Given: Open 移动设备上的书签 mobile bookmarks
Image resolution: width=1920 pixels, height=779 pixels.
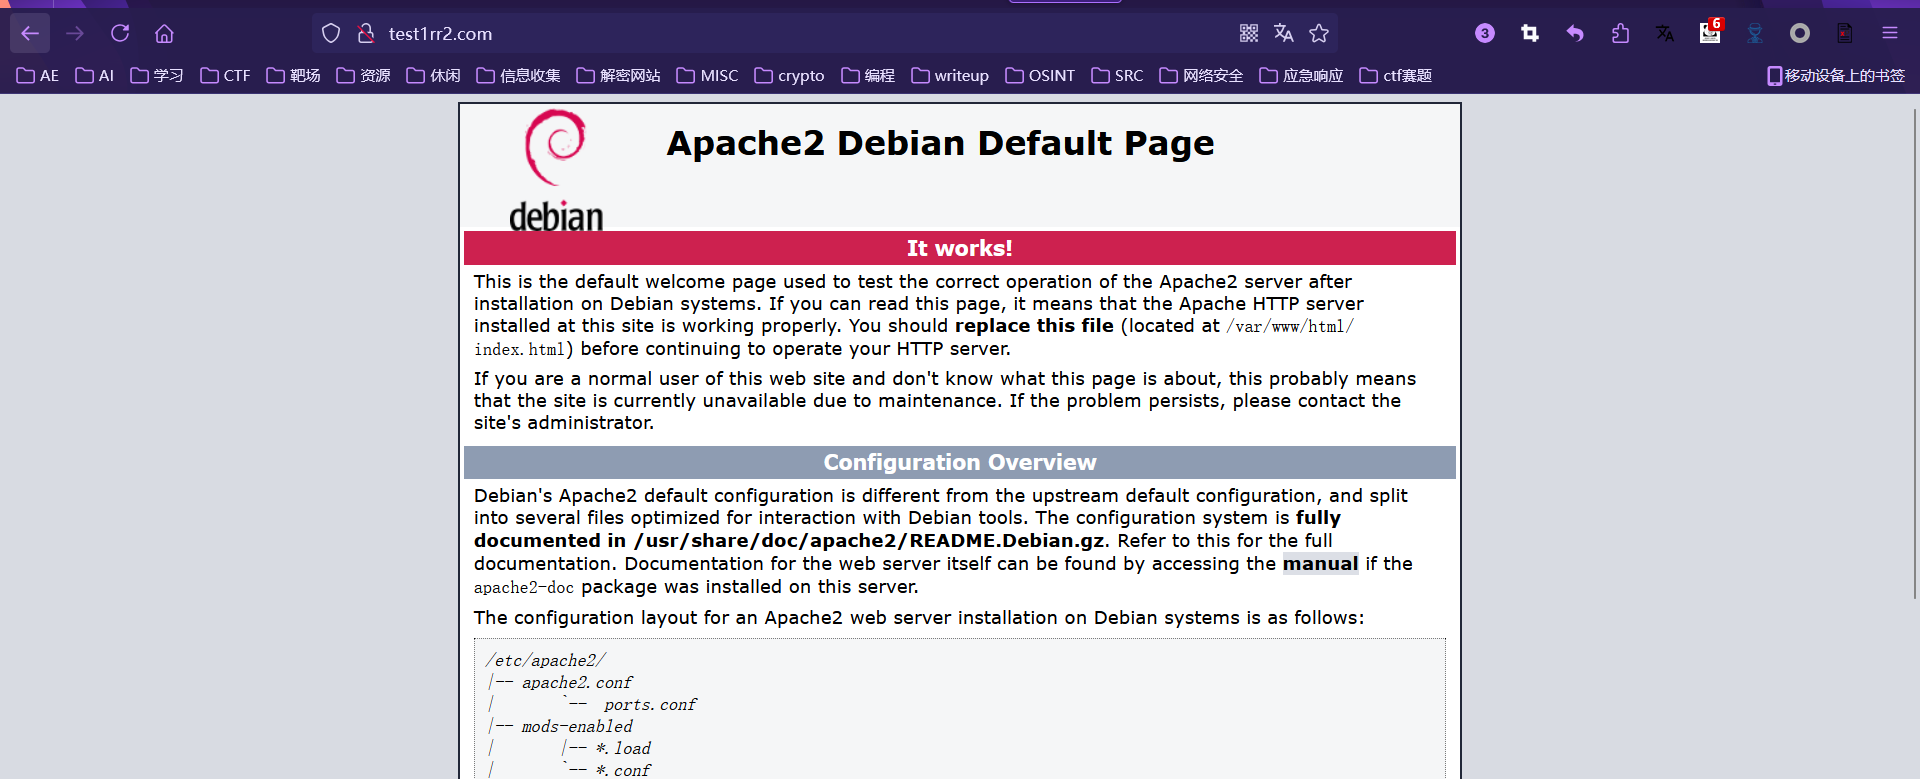Looking at the screenshot, I should tap(1836, 76).
